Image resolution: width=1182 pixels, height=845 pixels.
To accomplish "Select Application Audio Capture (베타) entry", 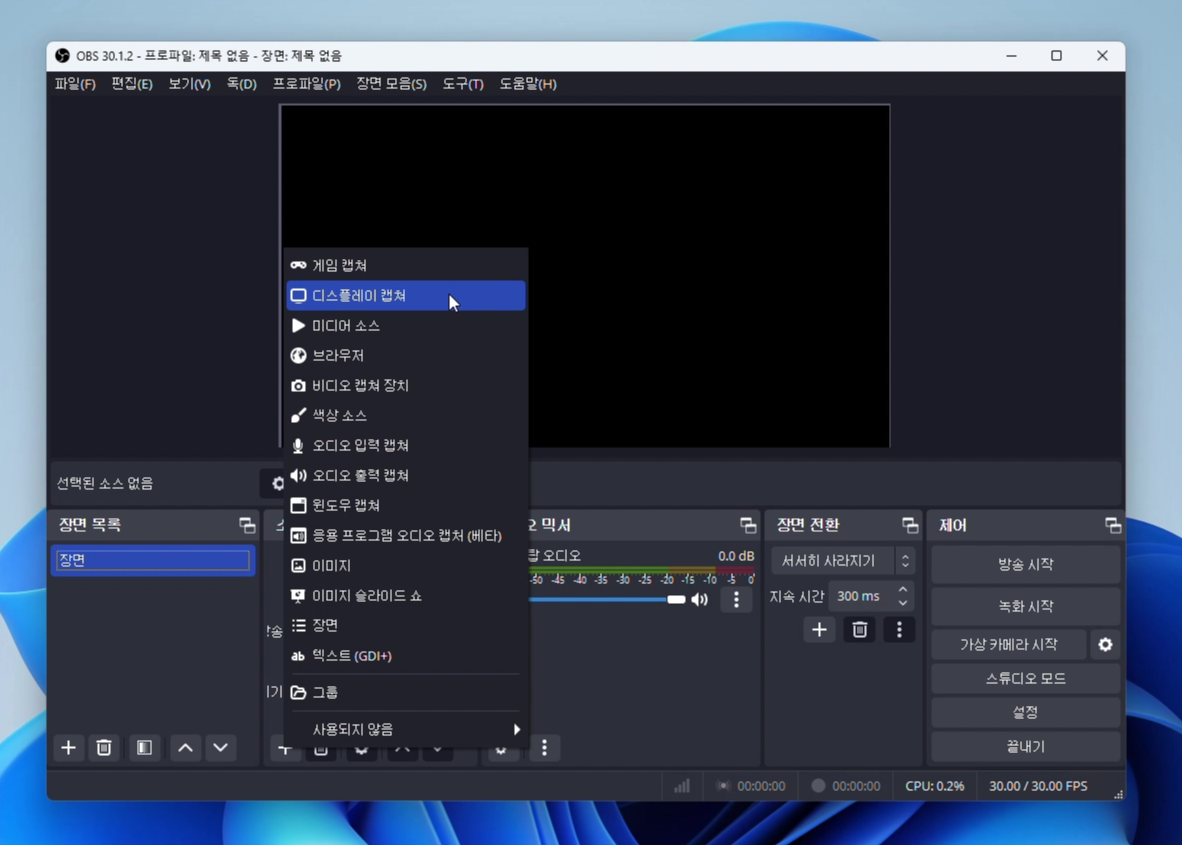I will pos(406,535).
